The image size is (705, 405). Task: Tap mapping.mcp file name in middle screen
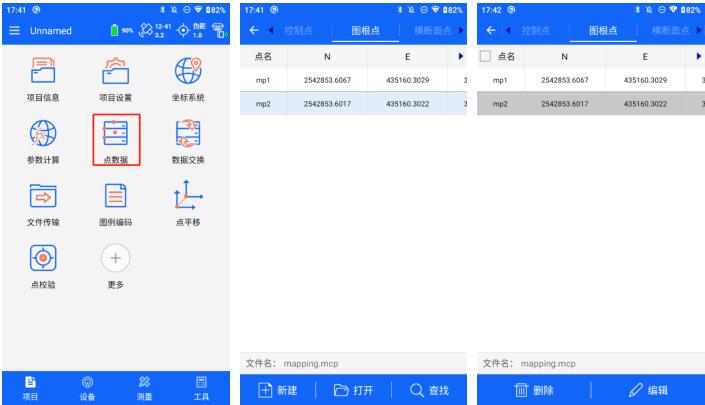coord(311,363)
